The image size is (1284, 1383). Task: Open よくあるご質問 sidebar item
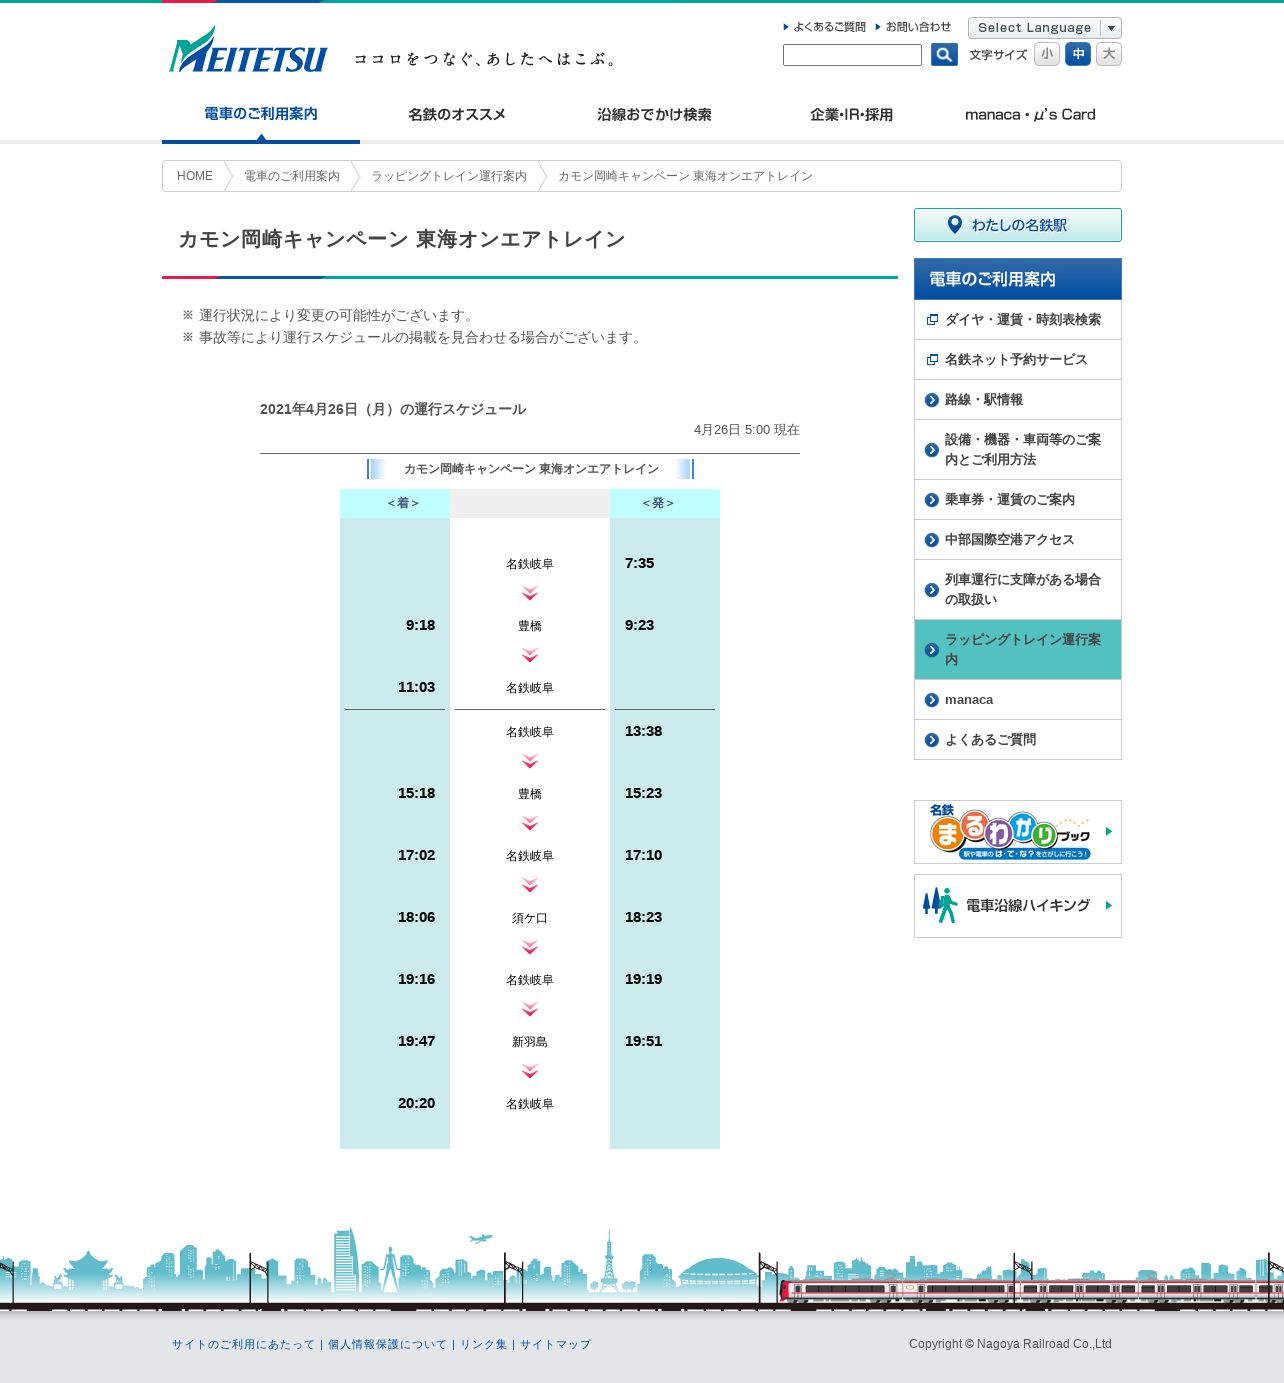pos(1018,740)
